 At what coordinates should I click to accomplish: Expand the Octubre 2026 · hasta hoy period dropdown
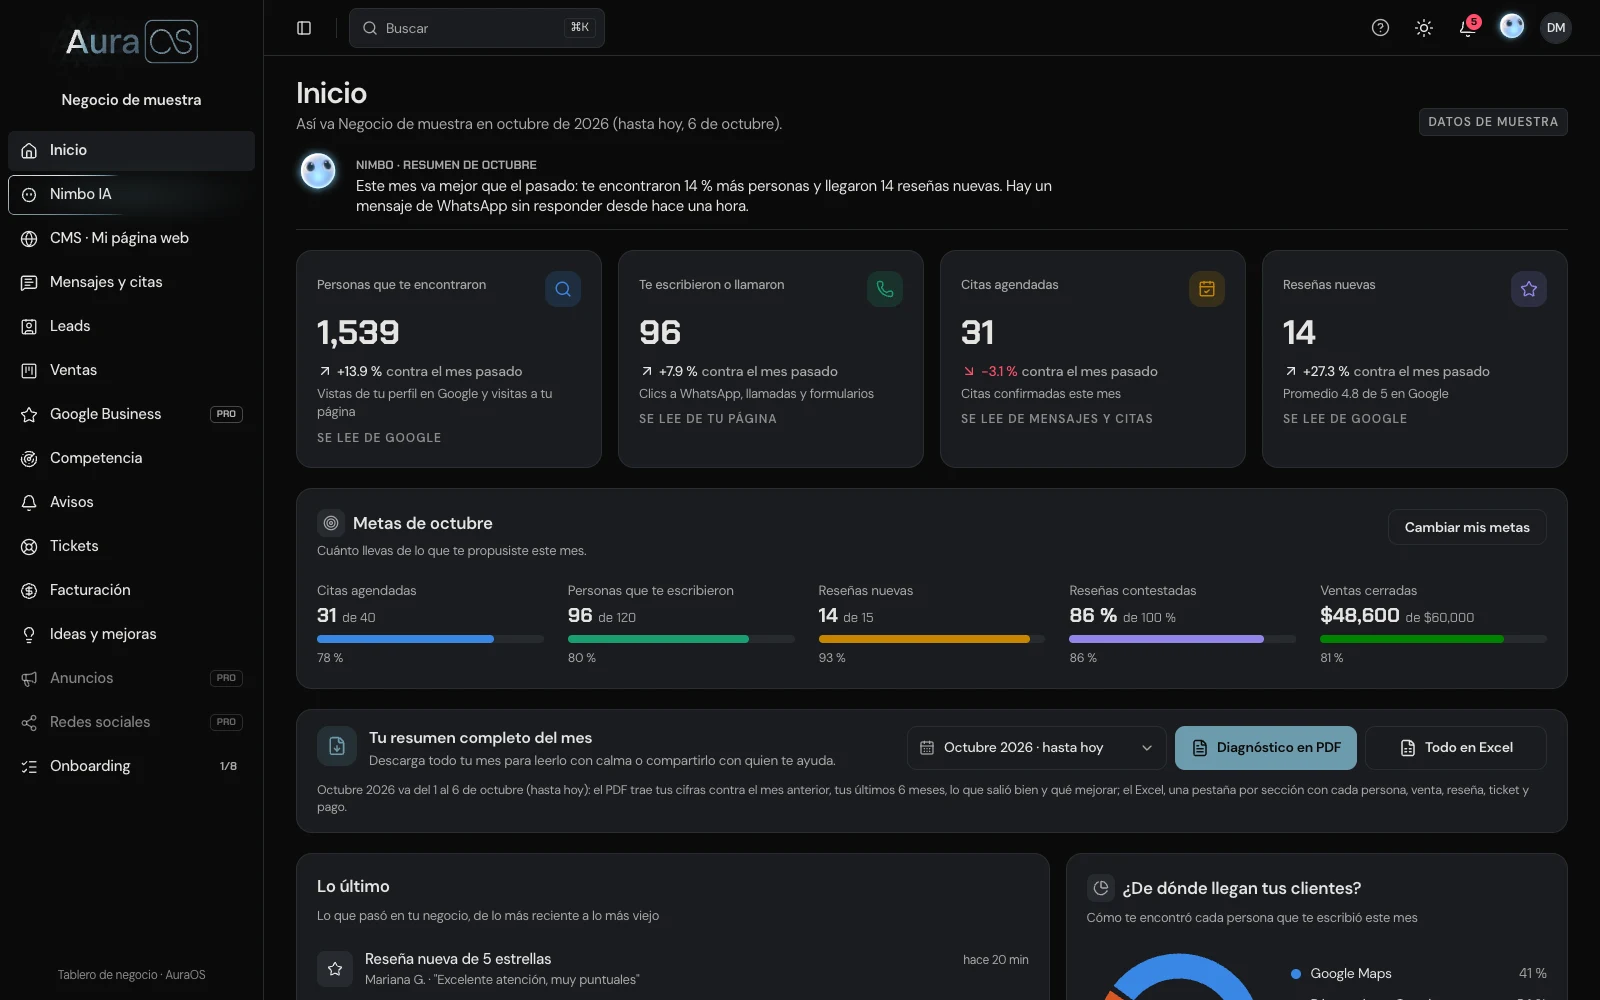pos(1036,748)
